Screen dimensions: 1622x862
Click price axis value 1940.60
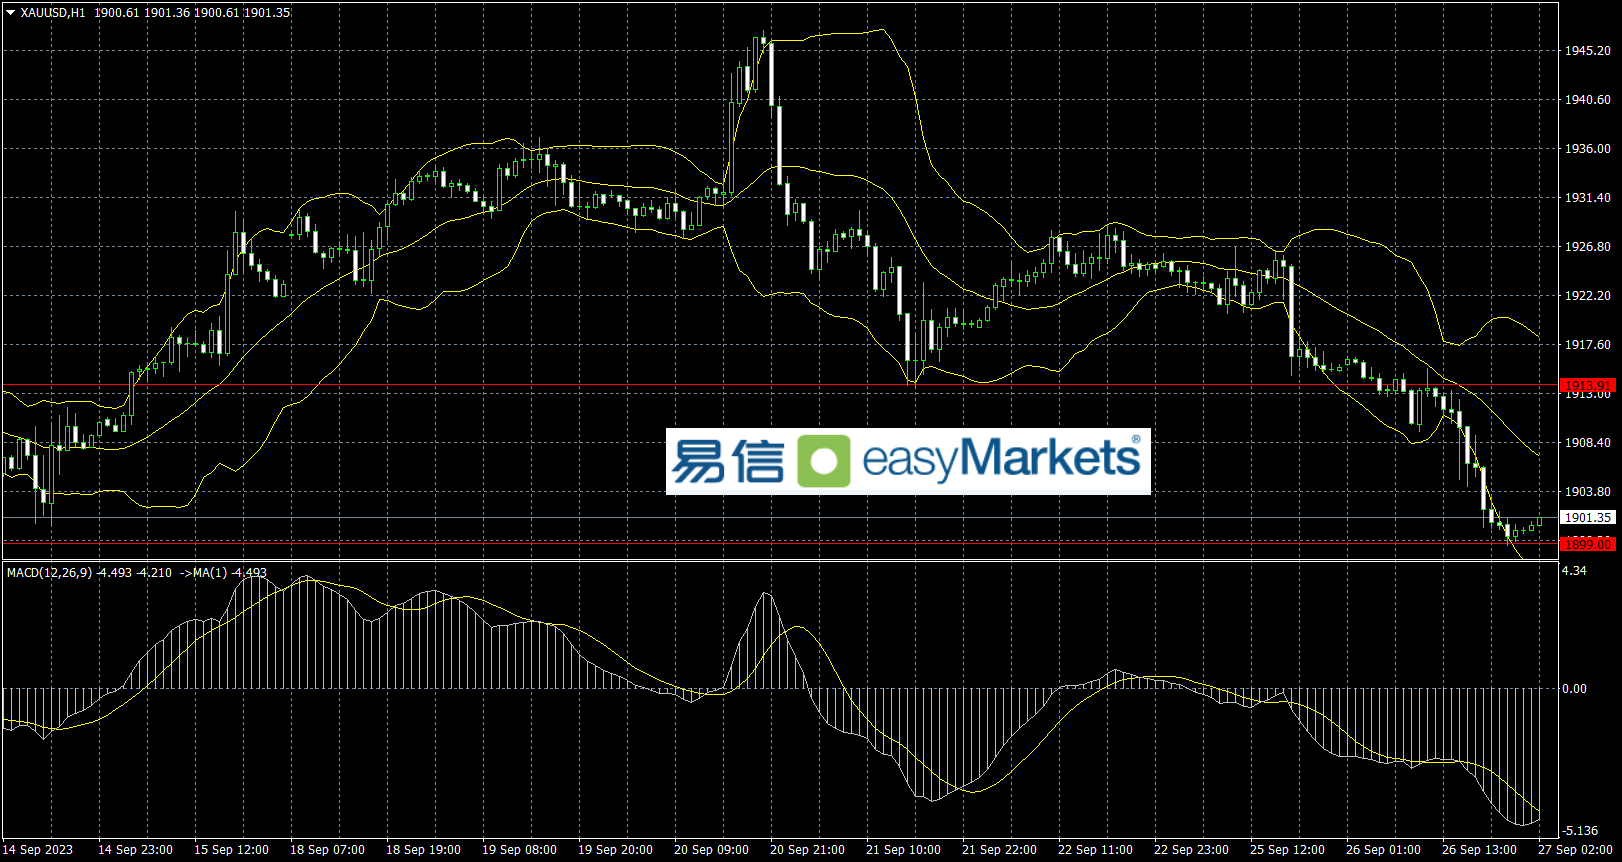point(1588,100)
